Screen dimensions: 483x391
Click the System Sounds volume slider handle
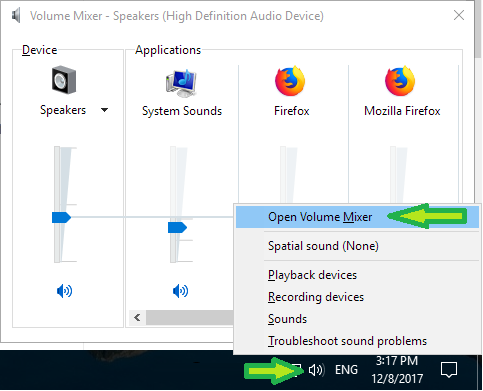tap(177, 228)
